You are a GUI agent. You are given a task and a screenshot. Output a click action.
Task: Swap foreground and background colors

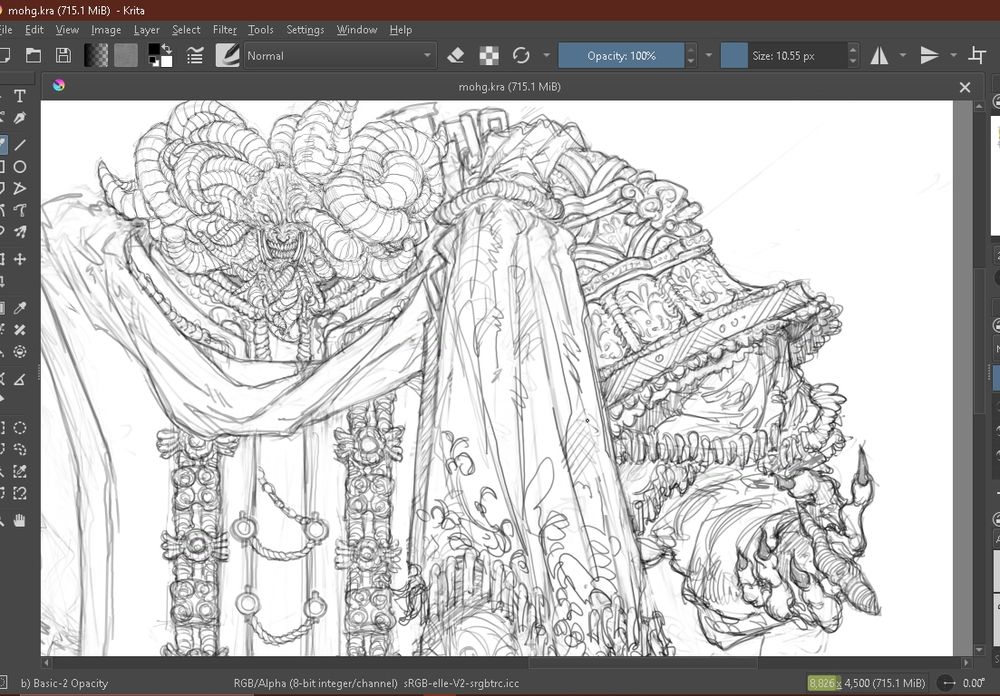(x=167, y=48)
